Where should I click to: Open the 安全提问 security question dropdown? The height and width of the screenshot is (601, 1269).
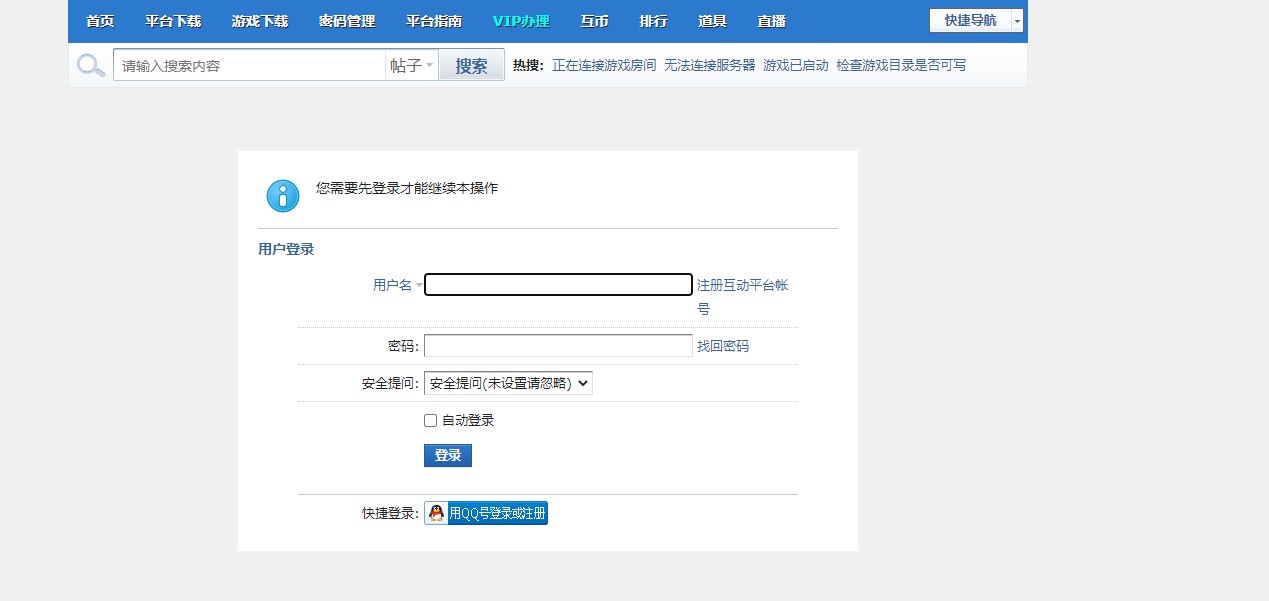(507, 382)
